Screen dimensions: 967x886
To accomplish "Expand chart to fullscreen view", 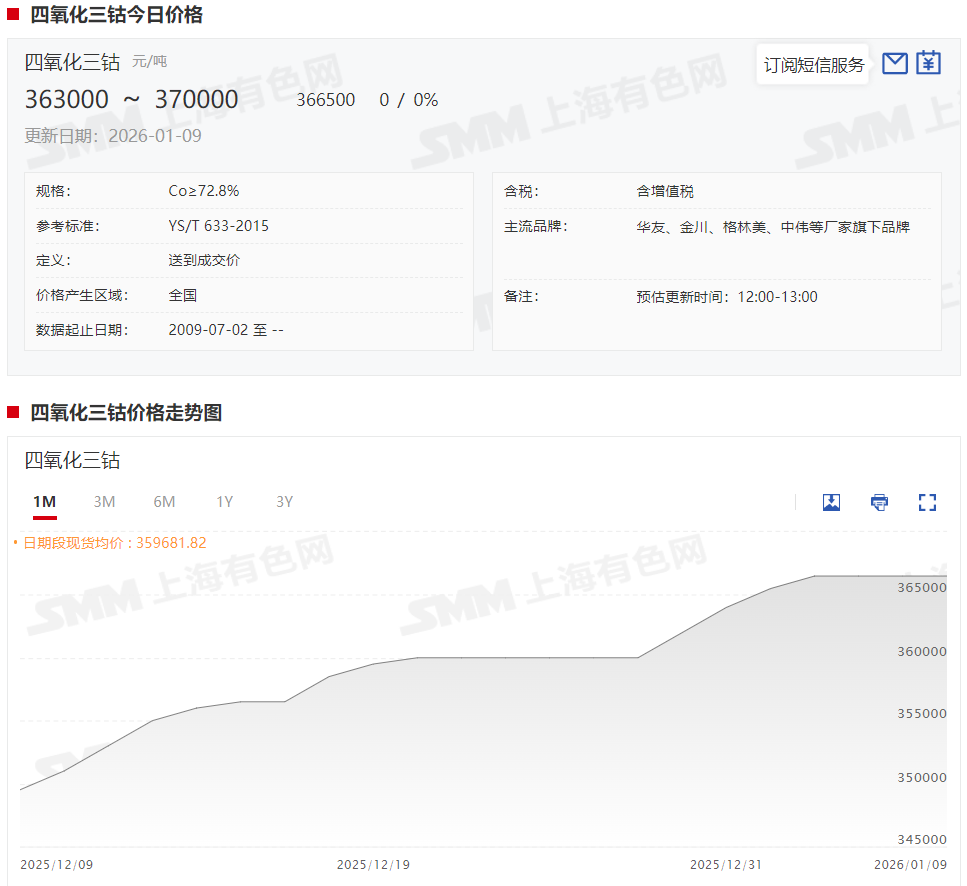I will point(927,502).
